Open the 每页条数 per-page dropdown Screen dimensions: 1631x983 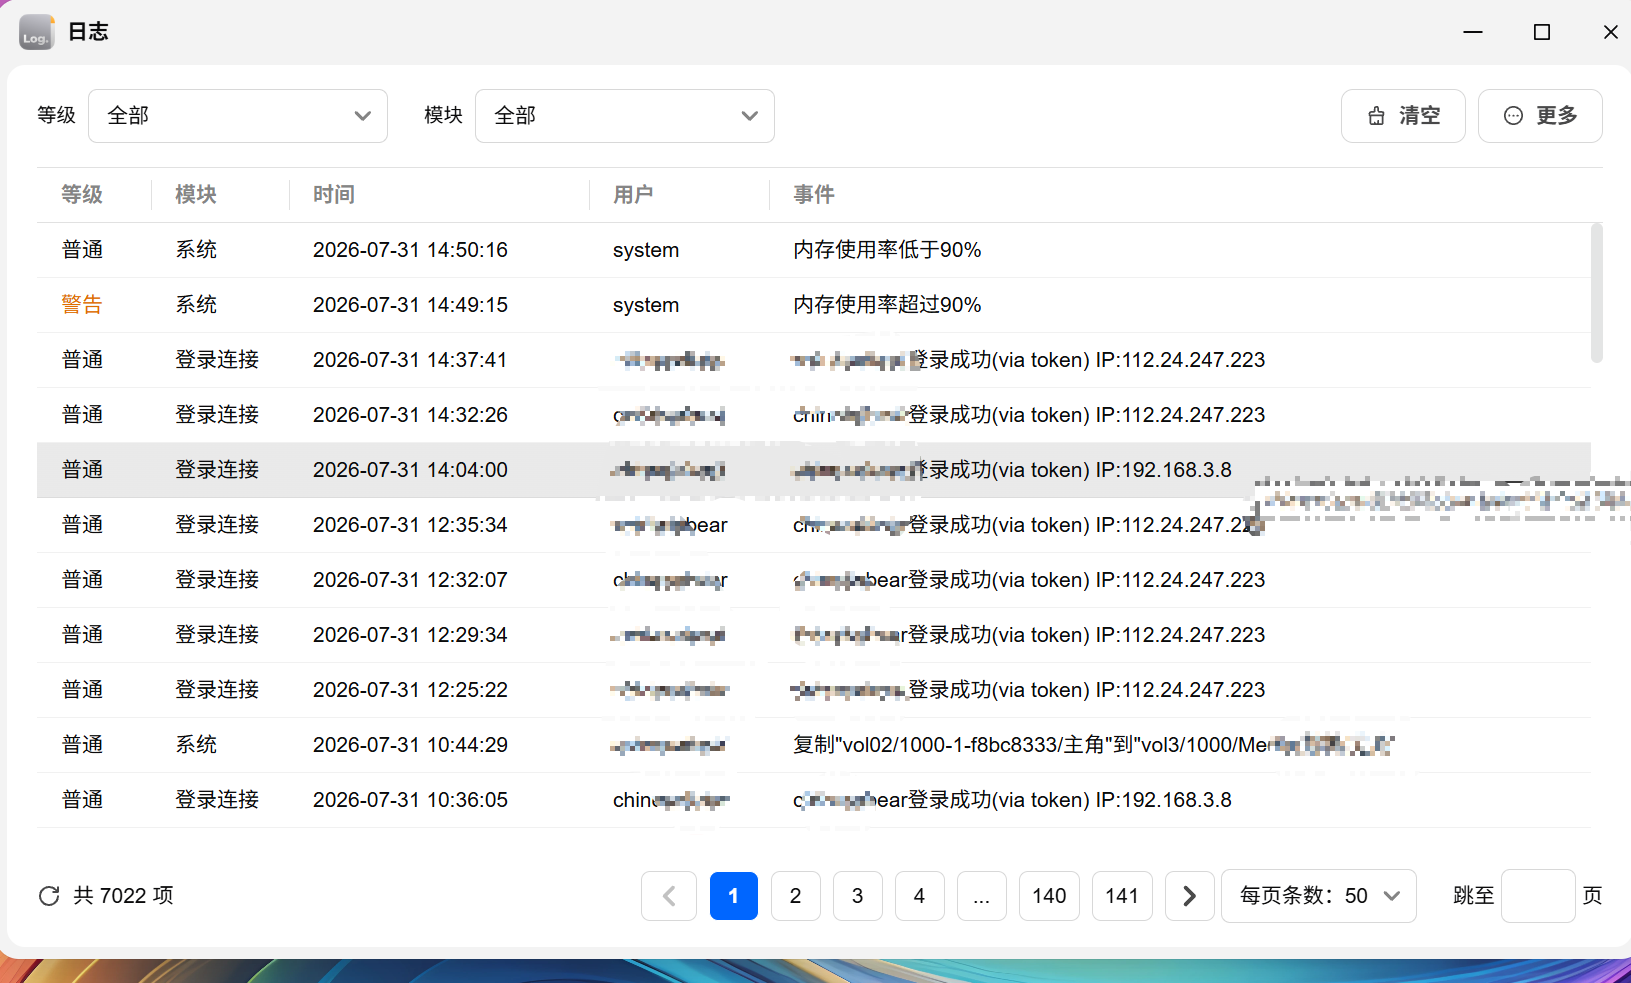[1319, 896]
